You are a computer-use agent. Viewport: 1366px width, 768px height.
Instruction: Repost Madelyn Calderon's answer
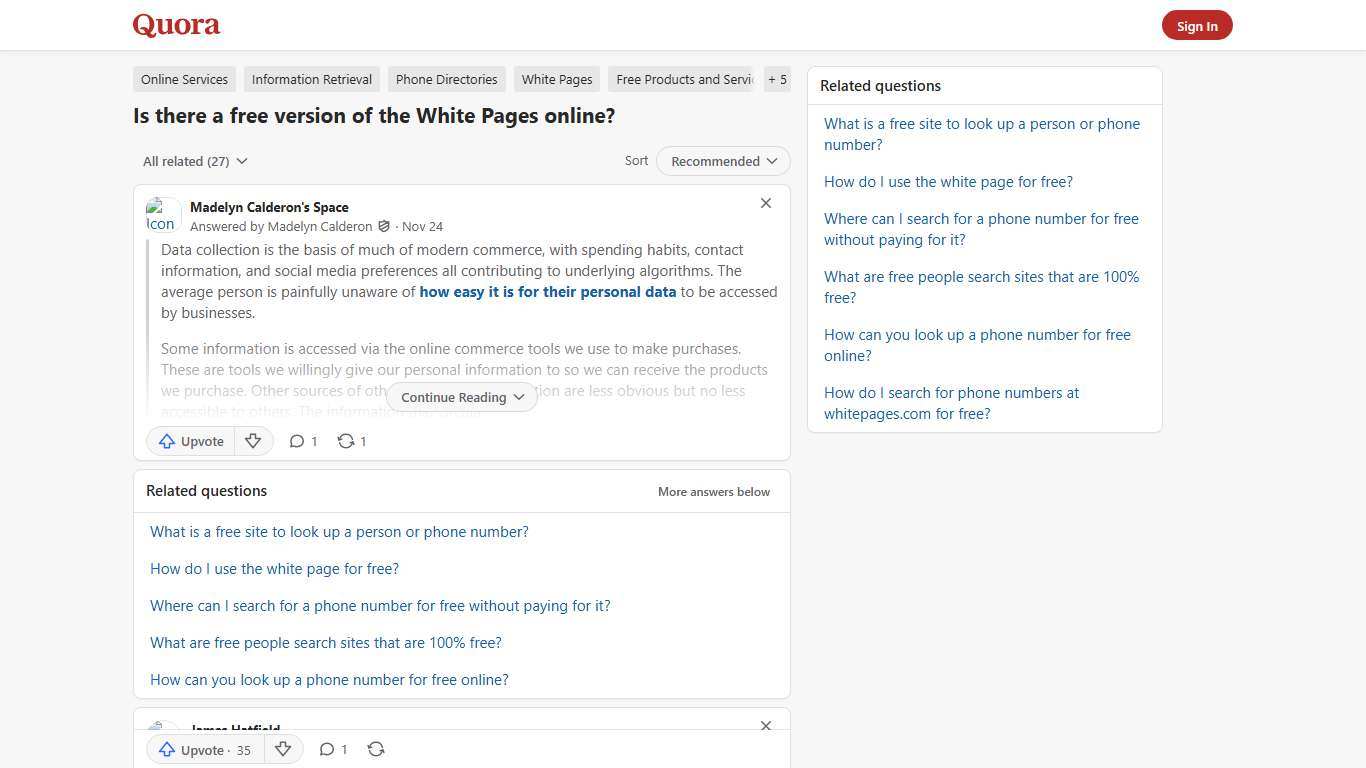coord(350,441)
